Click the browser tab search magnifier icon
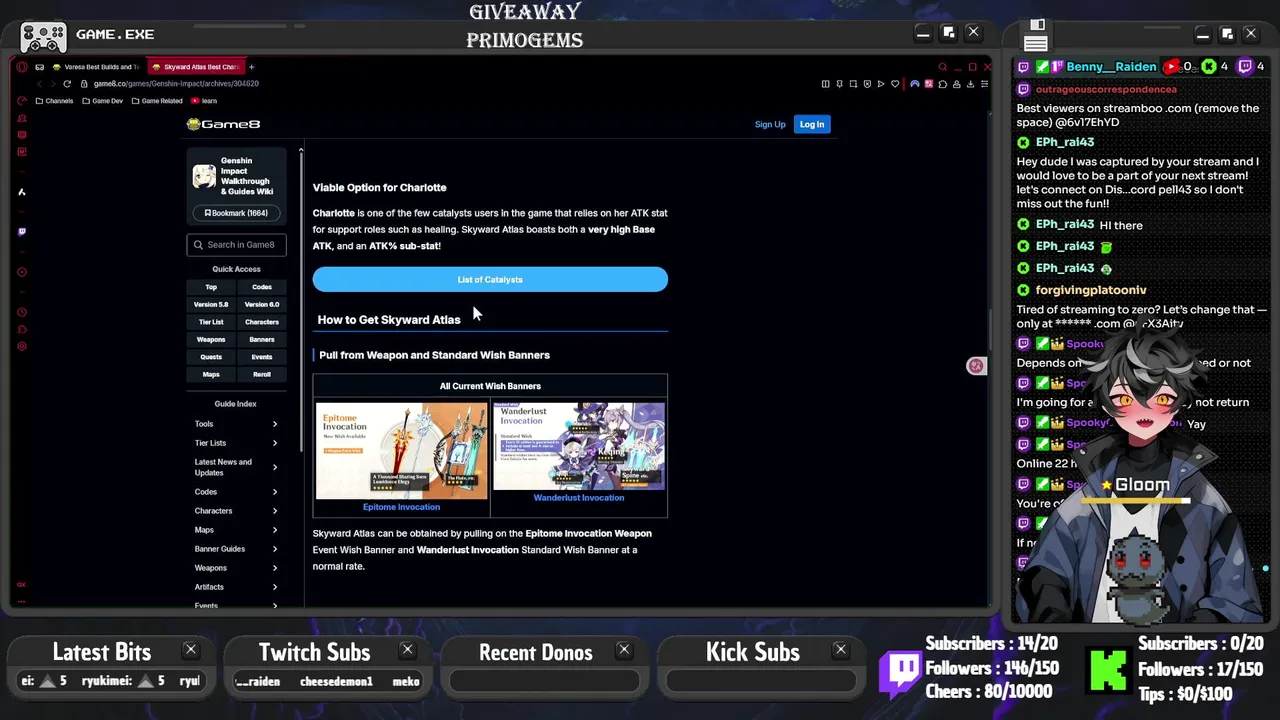Screen dimensions: 1280x720 pyautogui.click(x=942, y=67)
